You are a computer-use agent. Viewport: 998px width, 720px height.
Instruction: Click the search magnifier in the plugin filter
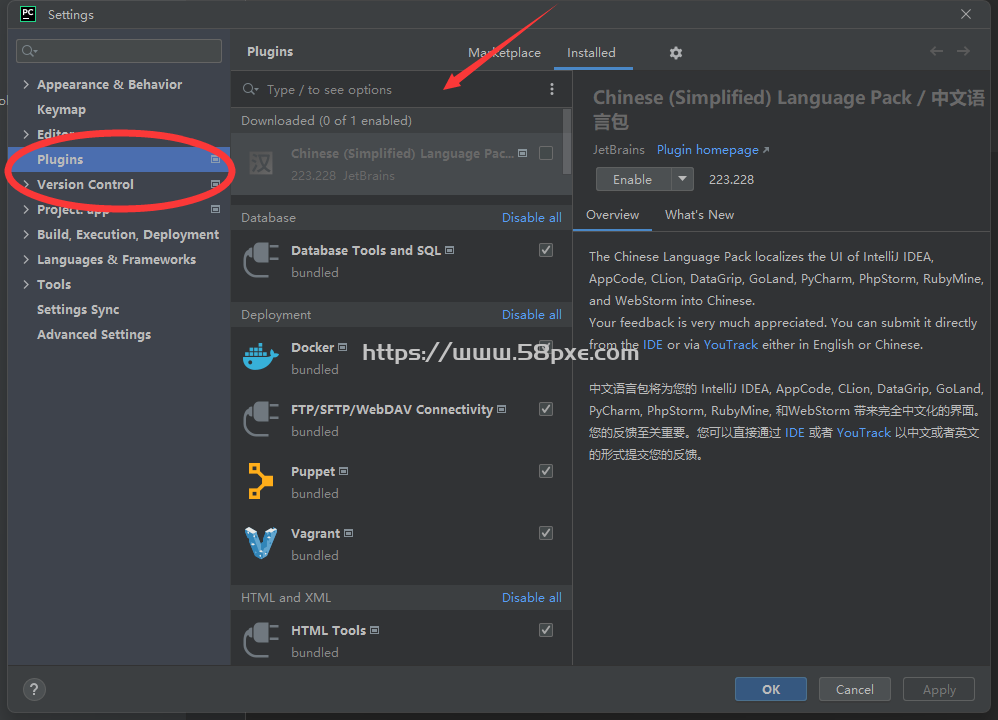[x=250, y=89]
